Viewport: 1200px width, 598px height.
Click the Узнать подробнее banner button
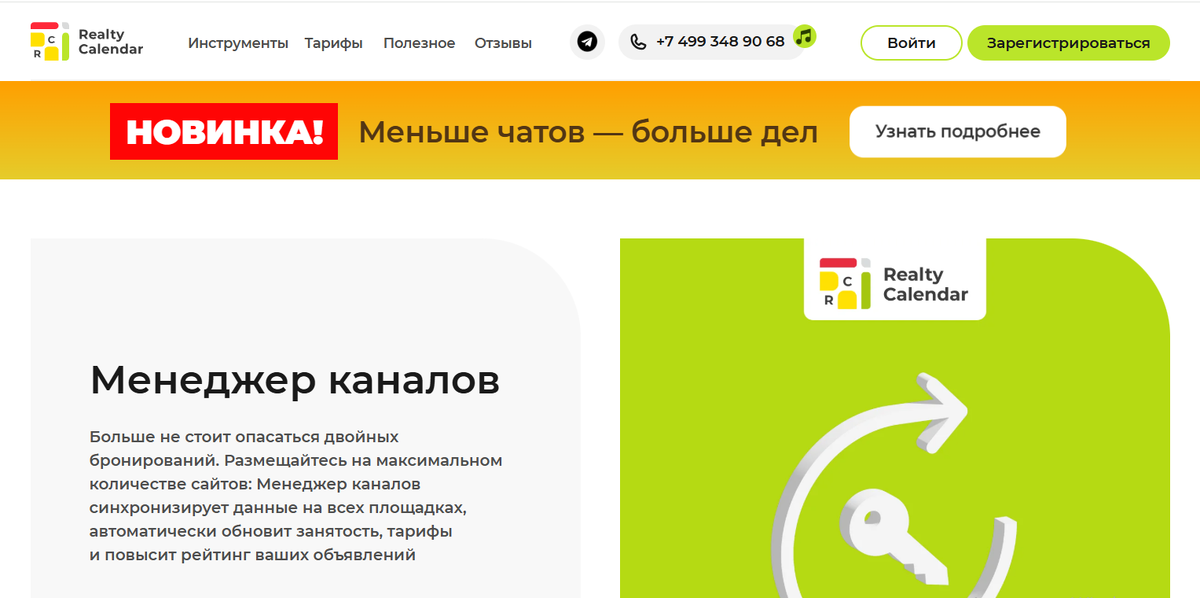pyautogui.click(x=958, y=131)
